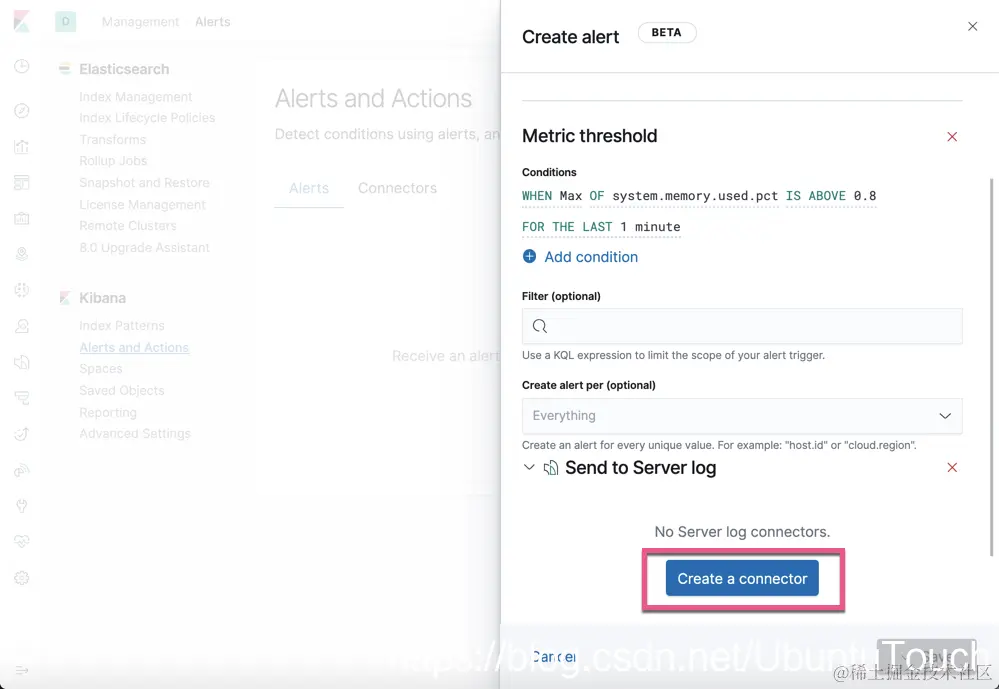Click the Server log icon beside action title
999x689 pixels.
(551, 468)
